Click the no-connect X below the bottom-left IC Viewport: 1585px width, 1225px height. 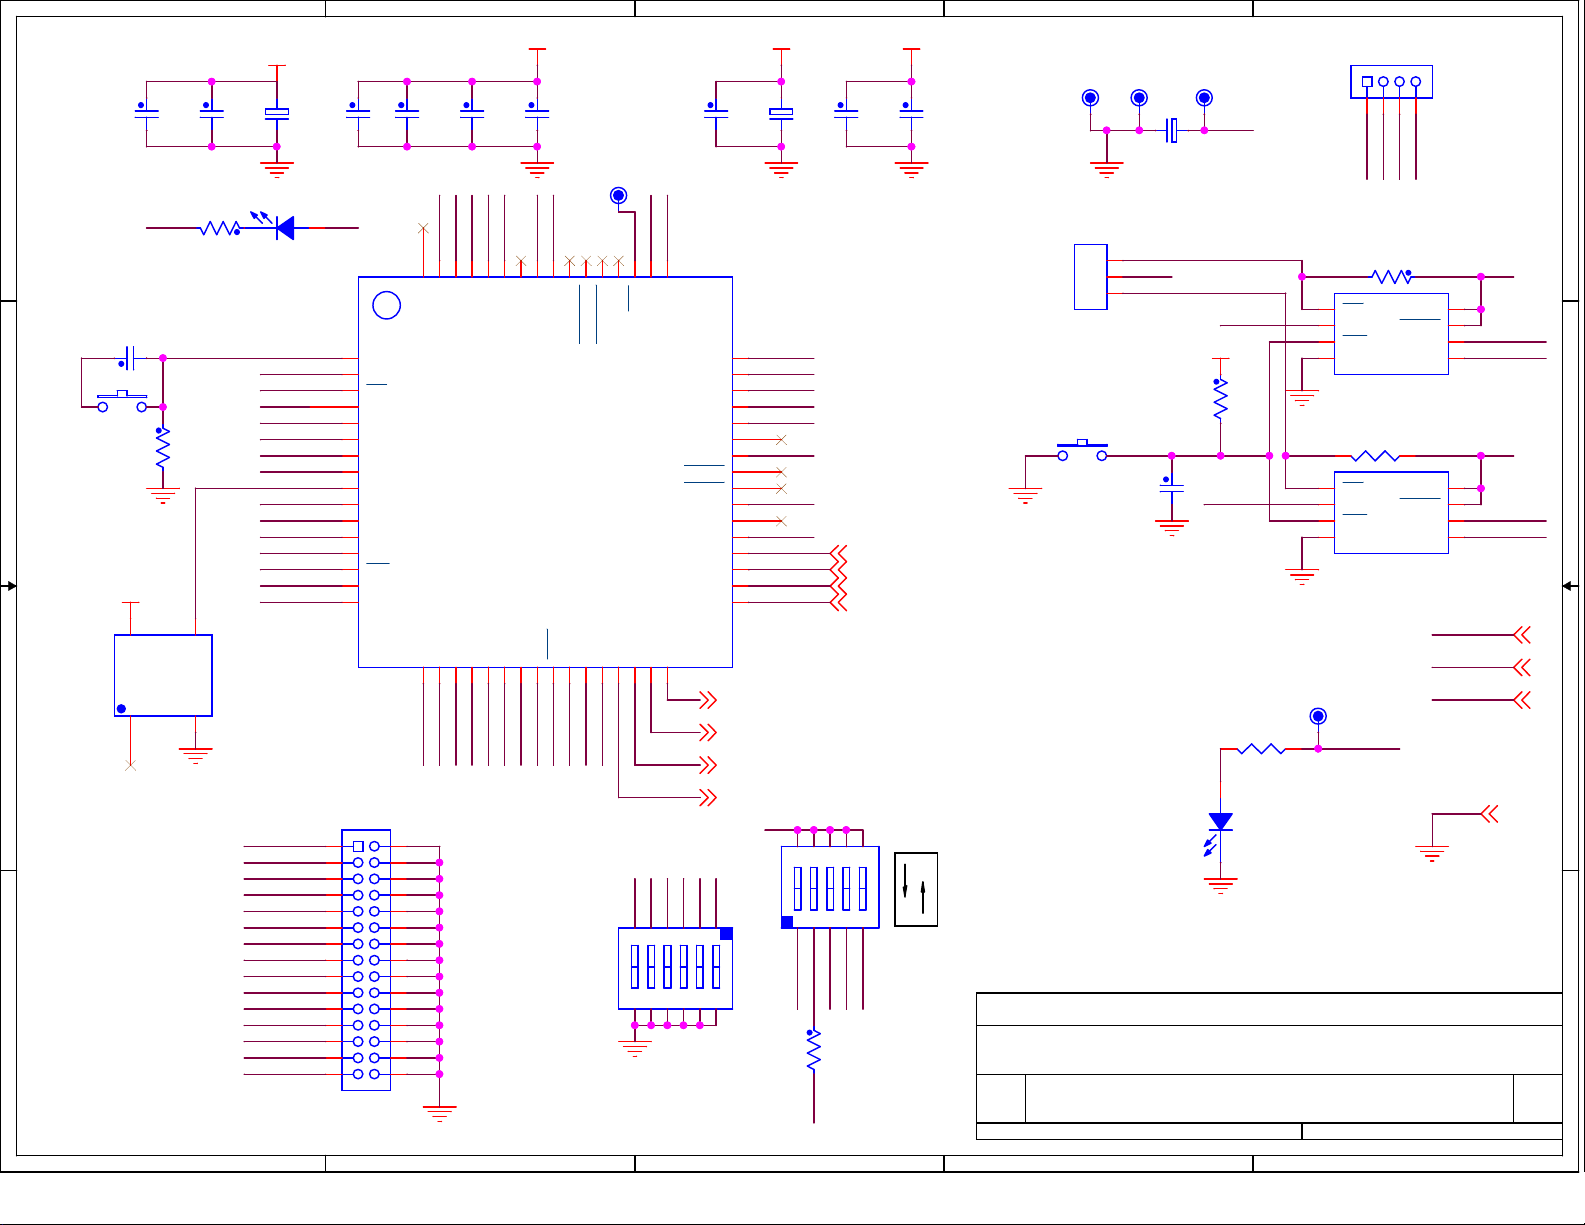point(130,765)
